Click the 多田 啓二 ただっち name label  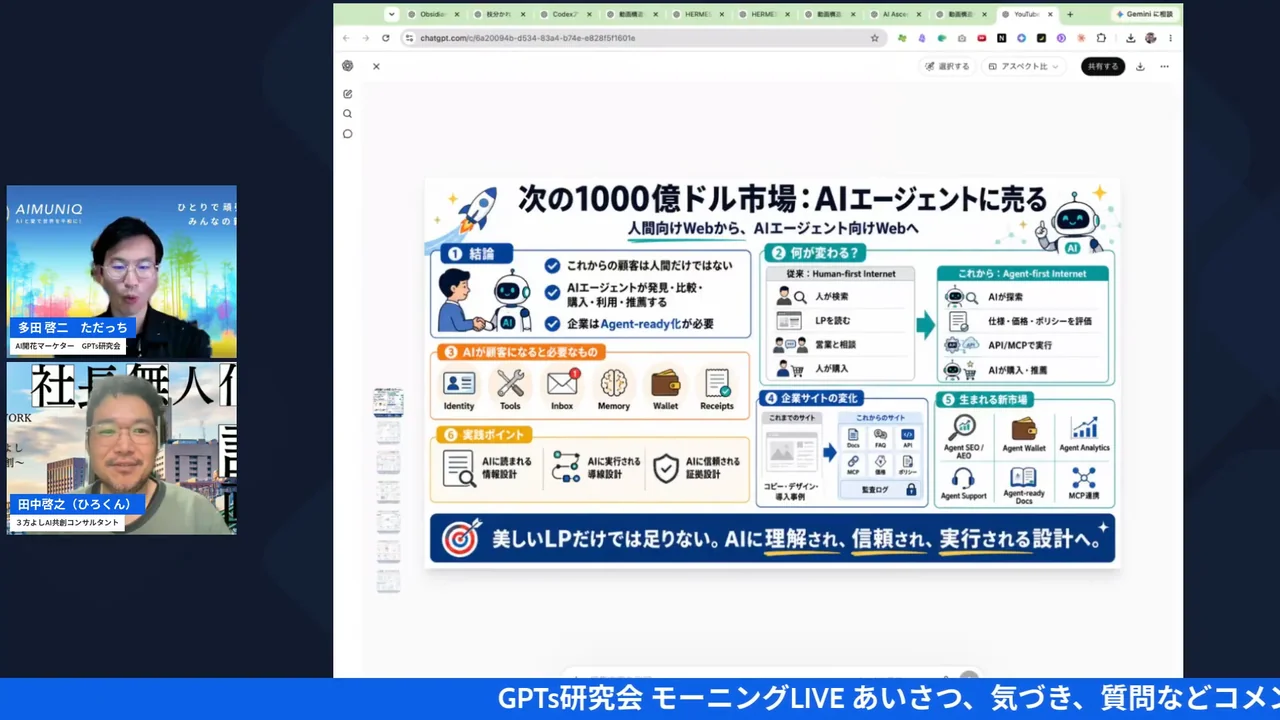[73, 328]
